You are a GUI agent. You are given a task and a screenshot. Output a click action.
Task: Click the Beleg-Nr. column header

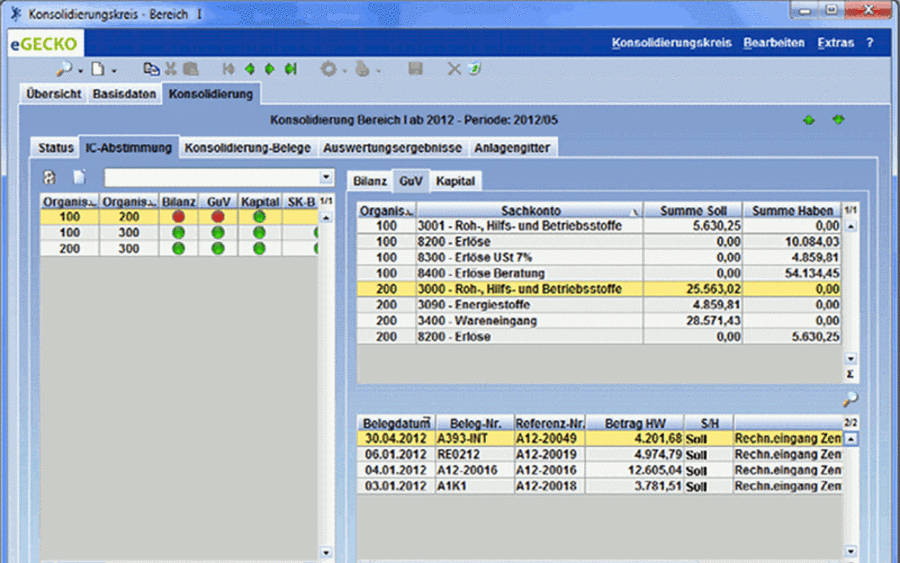click(x=475, y=423)
